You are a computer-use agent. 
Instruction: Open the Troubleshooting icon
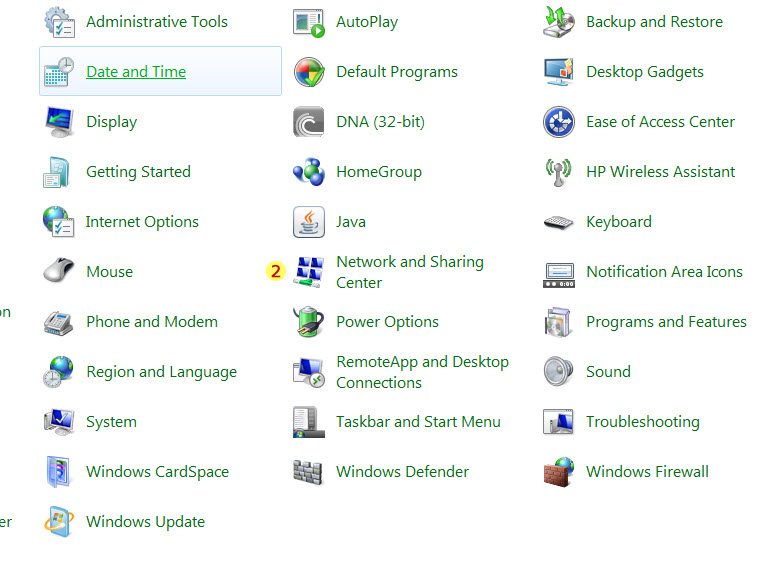[x=558, y=422]
